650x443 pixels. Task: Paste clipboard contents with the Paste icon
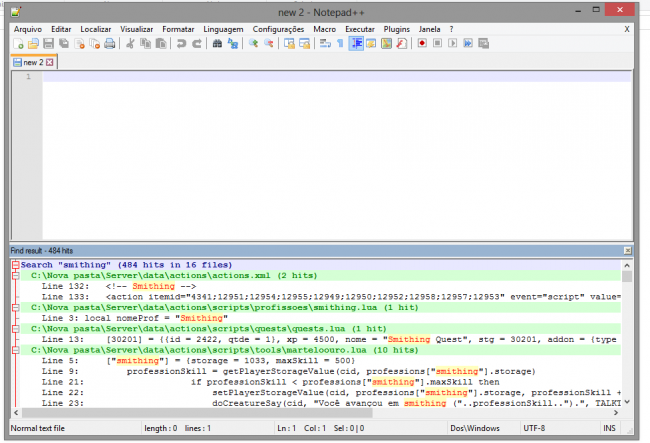pyautogui.click(x=161, y=44)
